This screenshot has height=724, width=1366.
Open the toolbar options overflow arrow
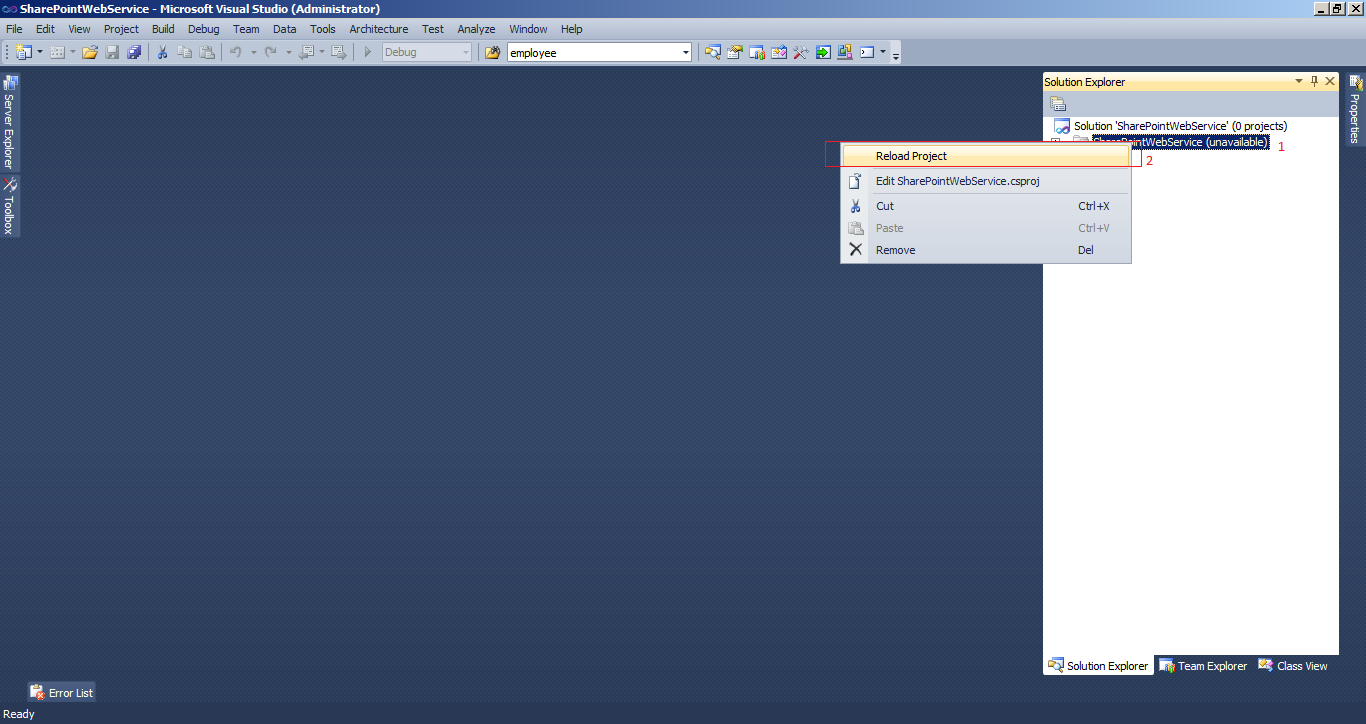tap(896, 55)
